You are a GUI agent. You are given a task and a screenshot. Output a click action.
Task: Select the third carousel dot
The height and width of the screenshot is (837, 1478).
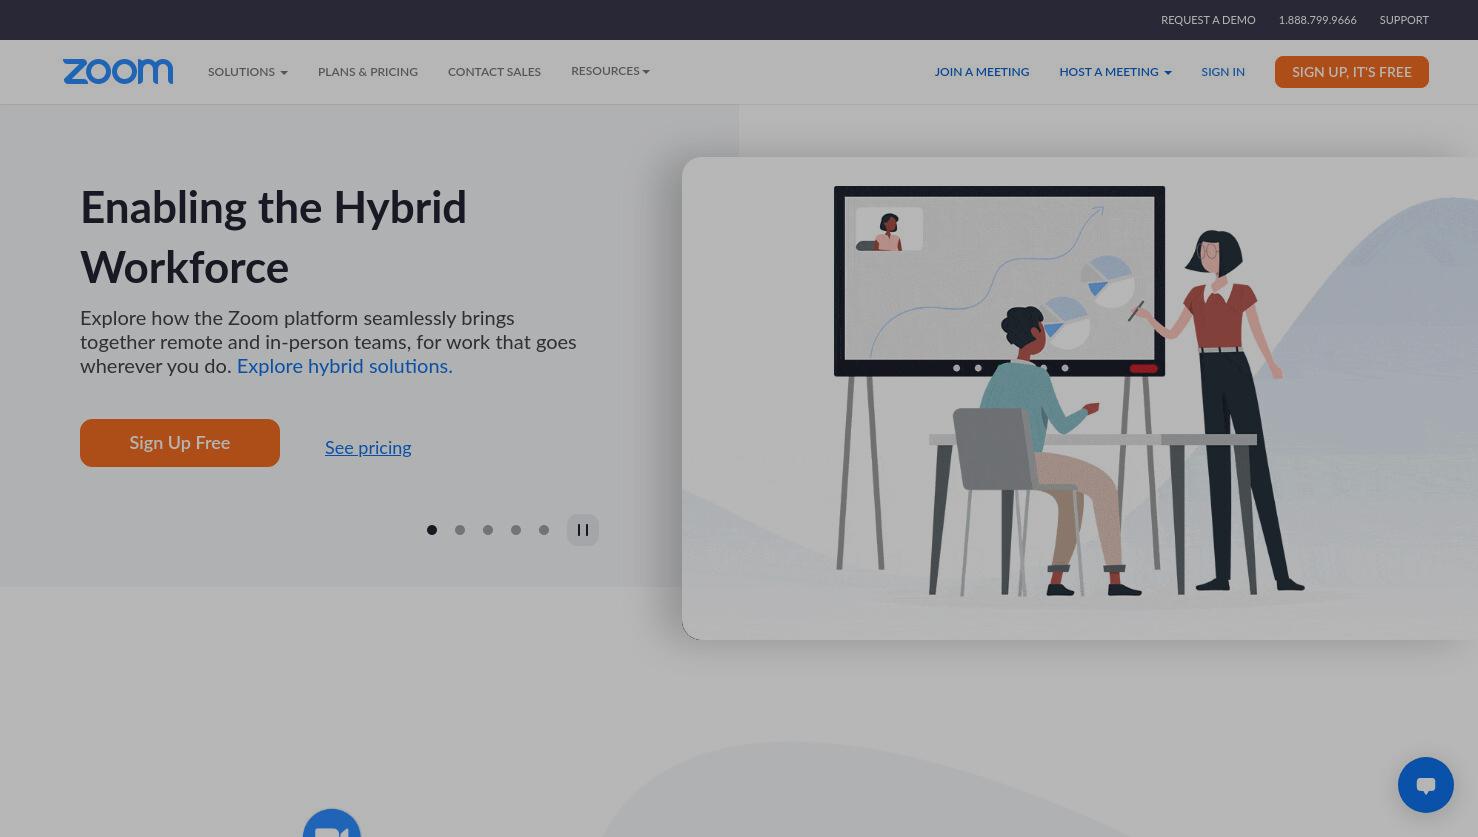click(488, 530)
